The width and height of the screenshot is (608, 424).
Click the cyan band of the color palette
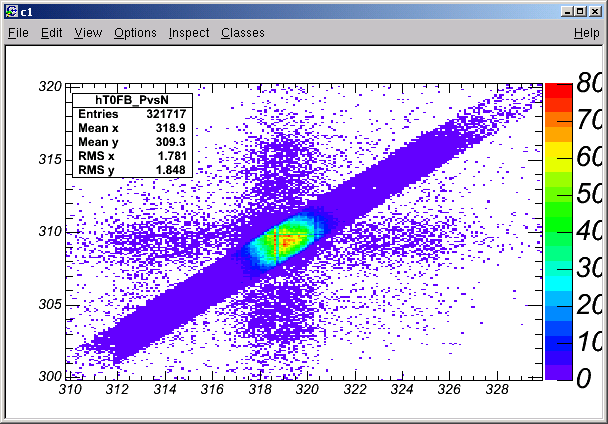558,284
